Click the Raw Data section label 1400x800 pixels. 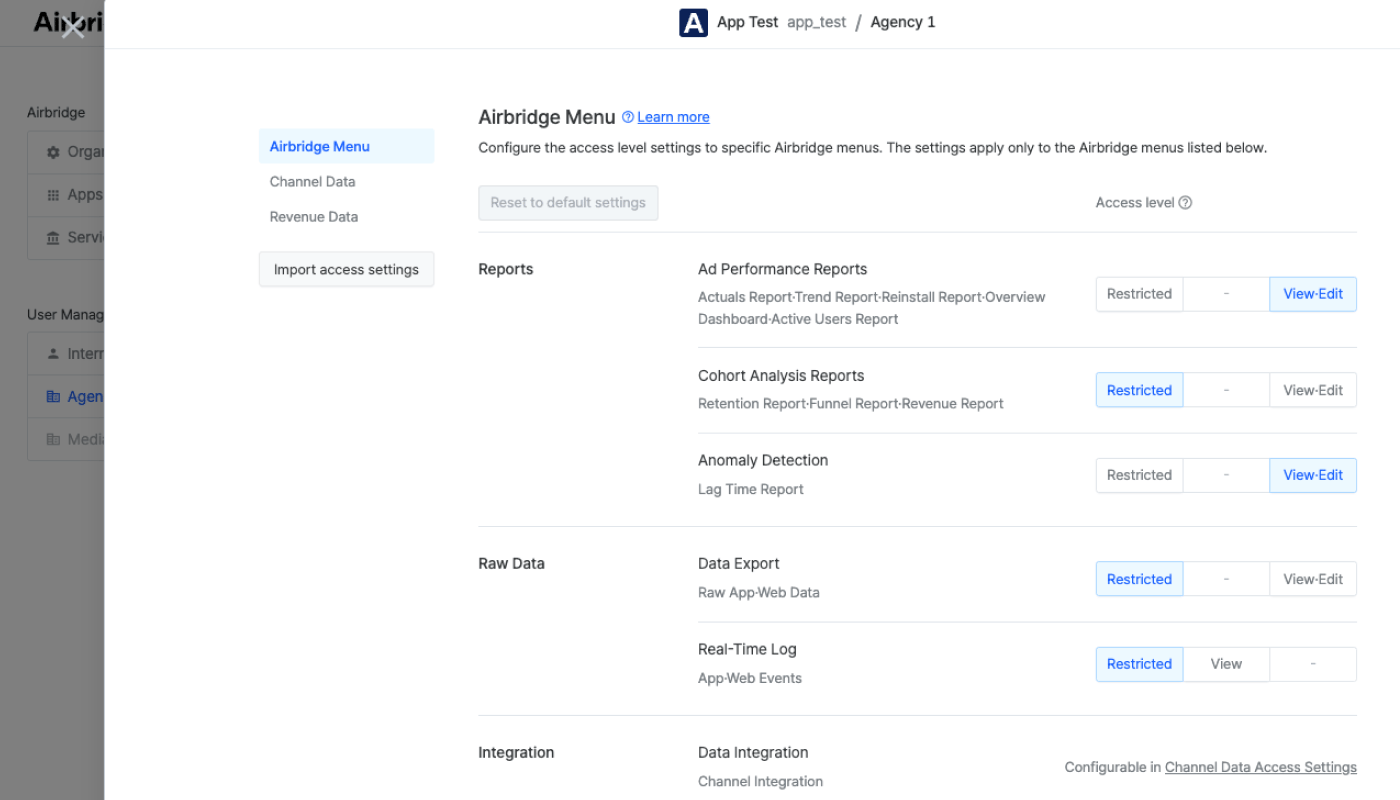tap(512, 563)
